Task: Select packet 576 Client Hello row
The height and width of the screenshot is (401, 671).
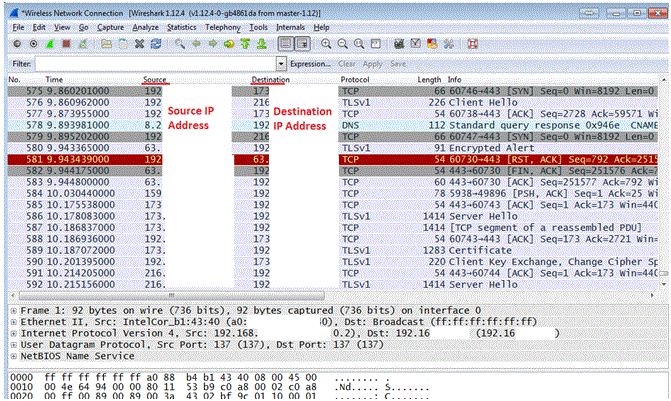Action: point(333,102)
